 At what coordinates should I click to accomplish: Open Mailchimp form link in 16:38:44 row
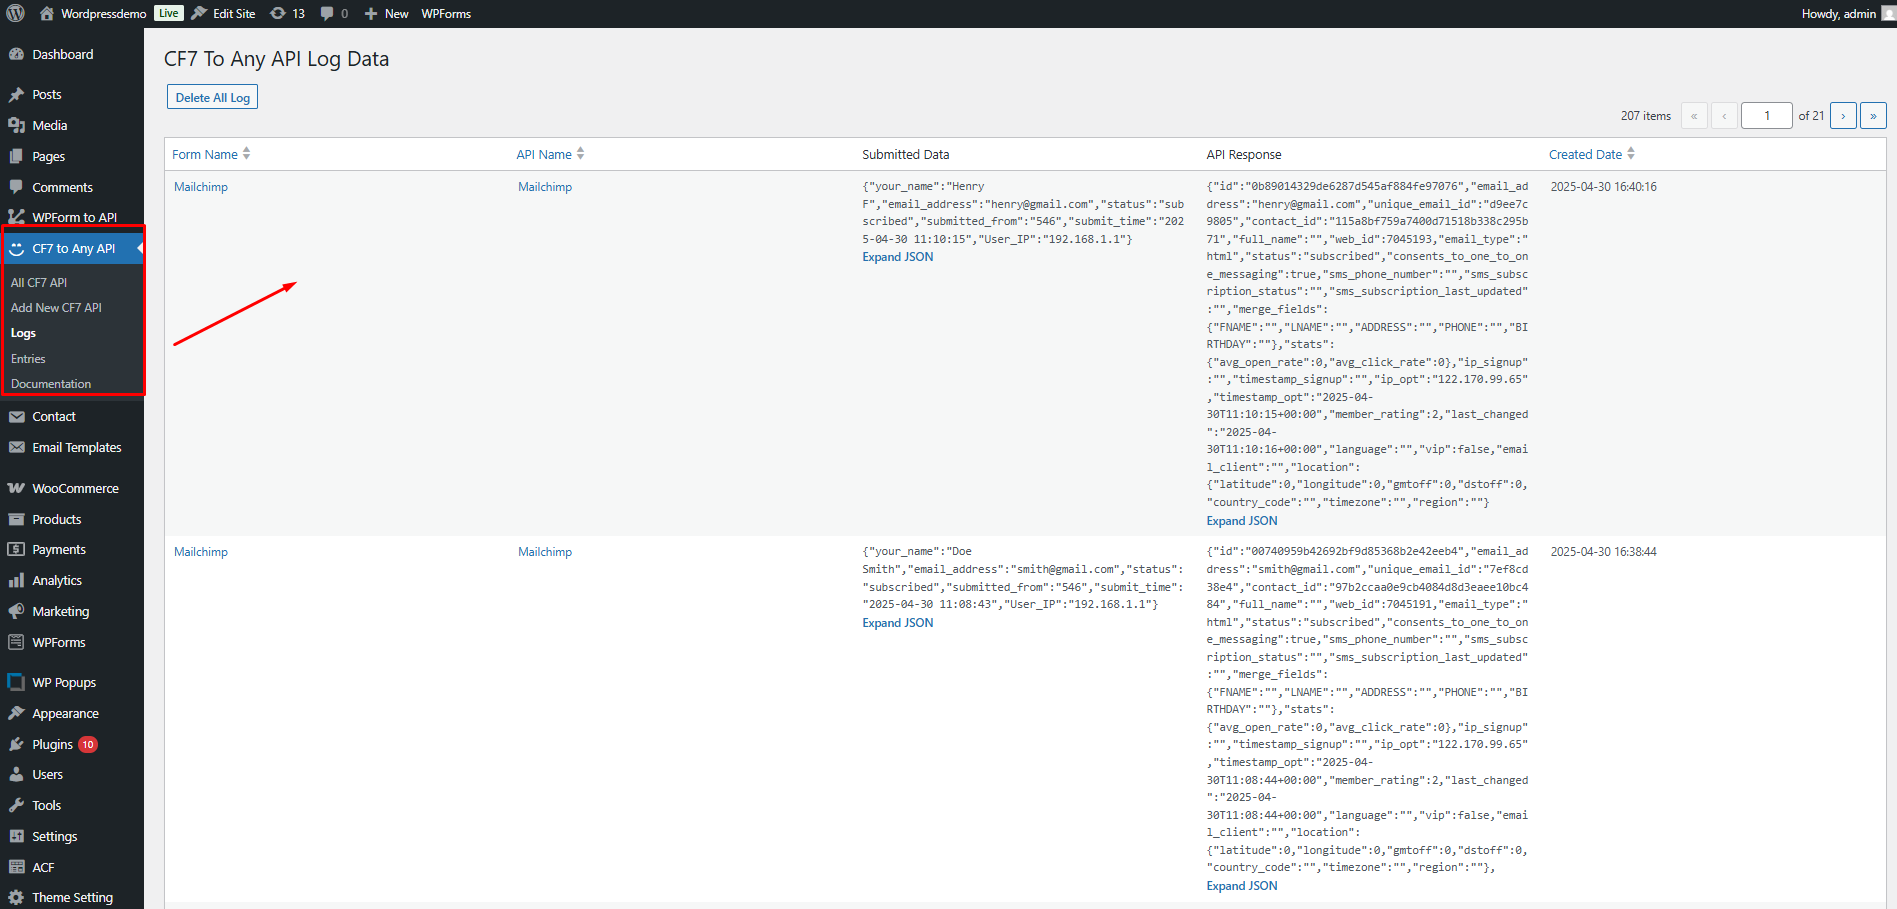201,552
